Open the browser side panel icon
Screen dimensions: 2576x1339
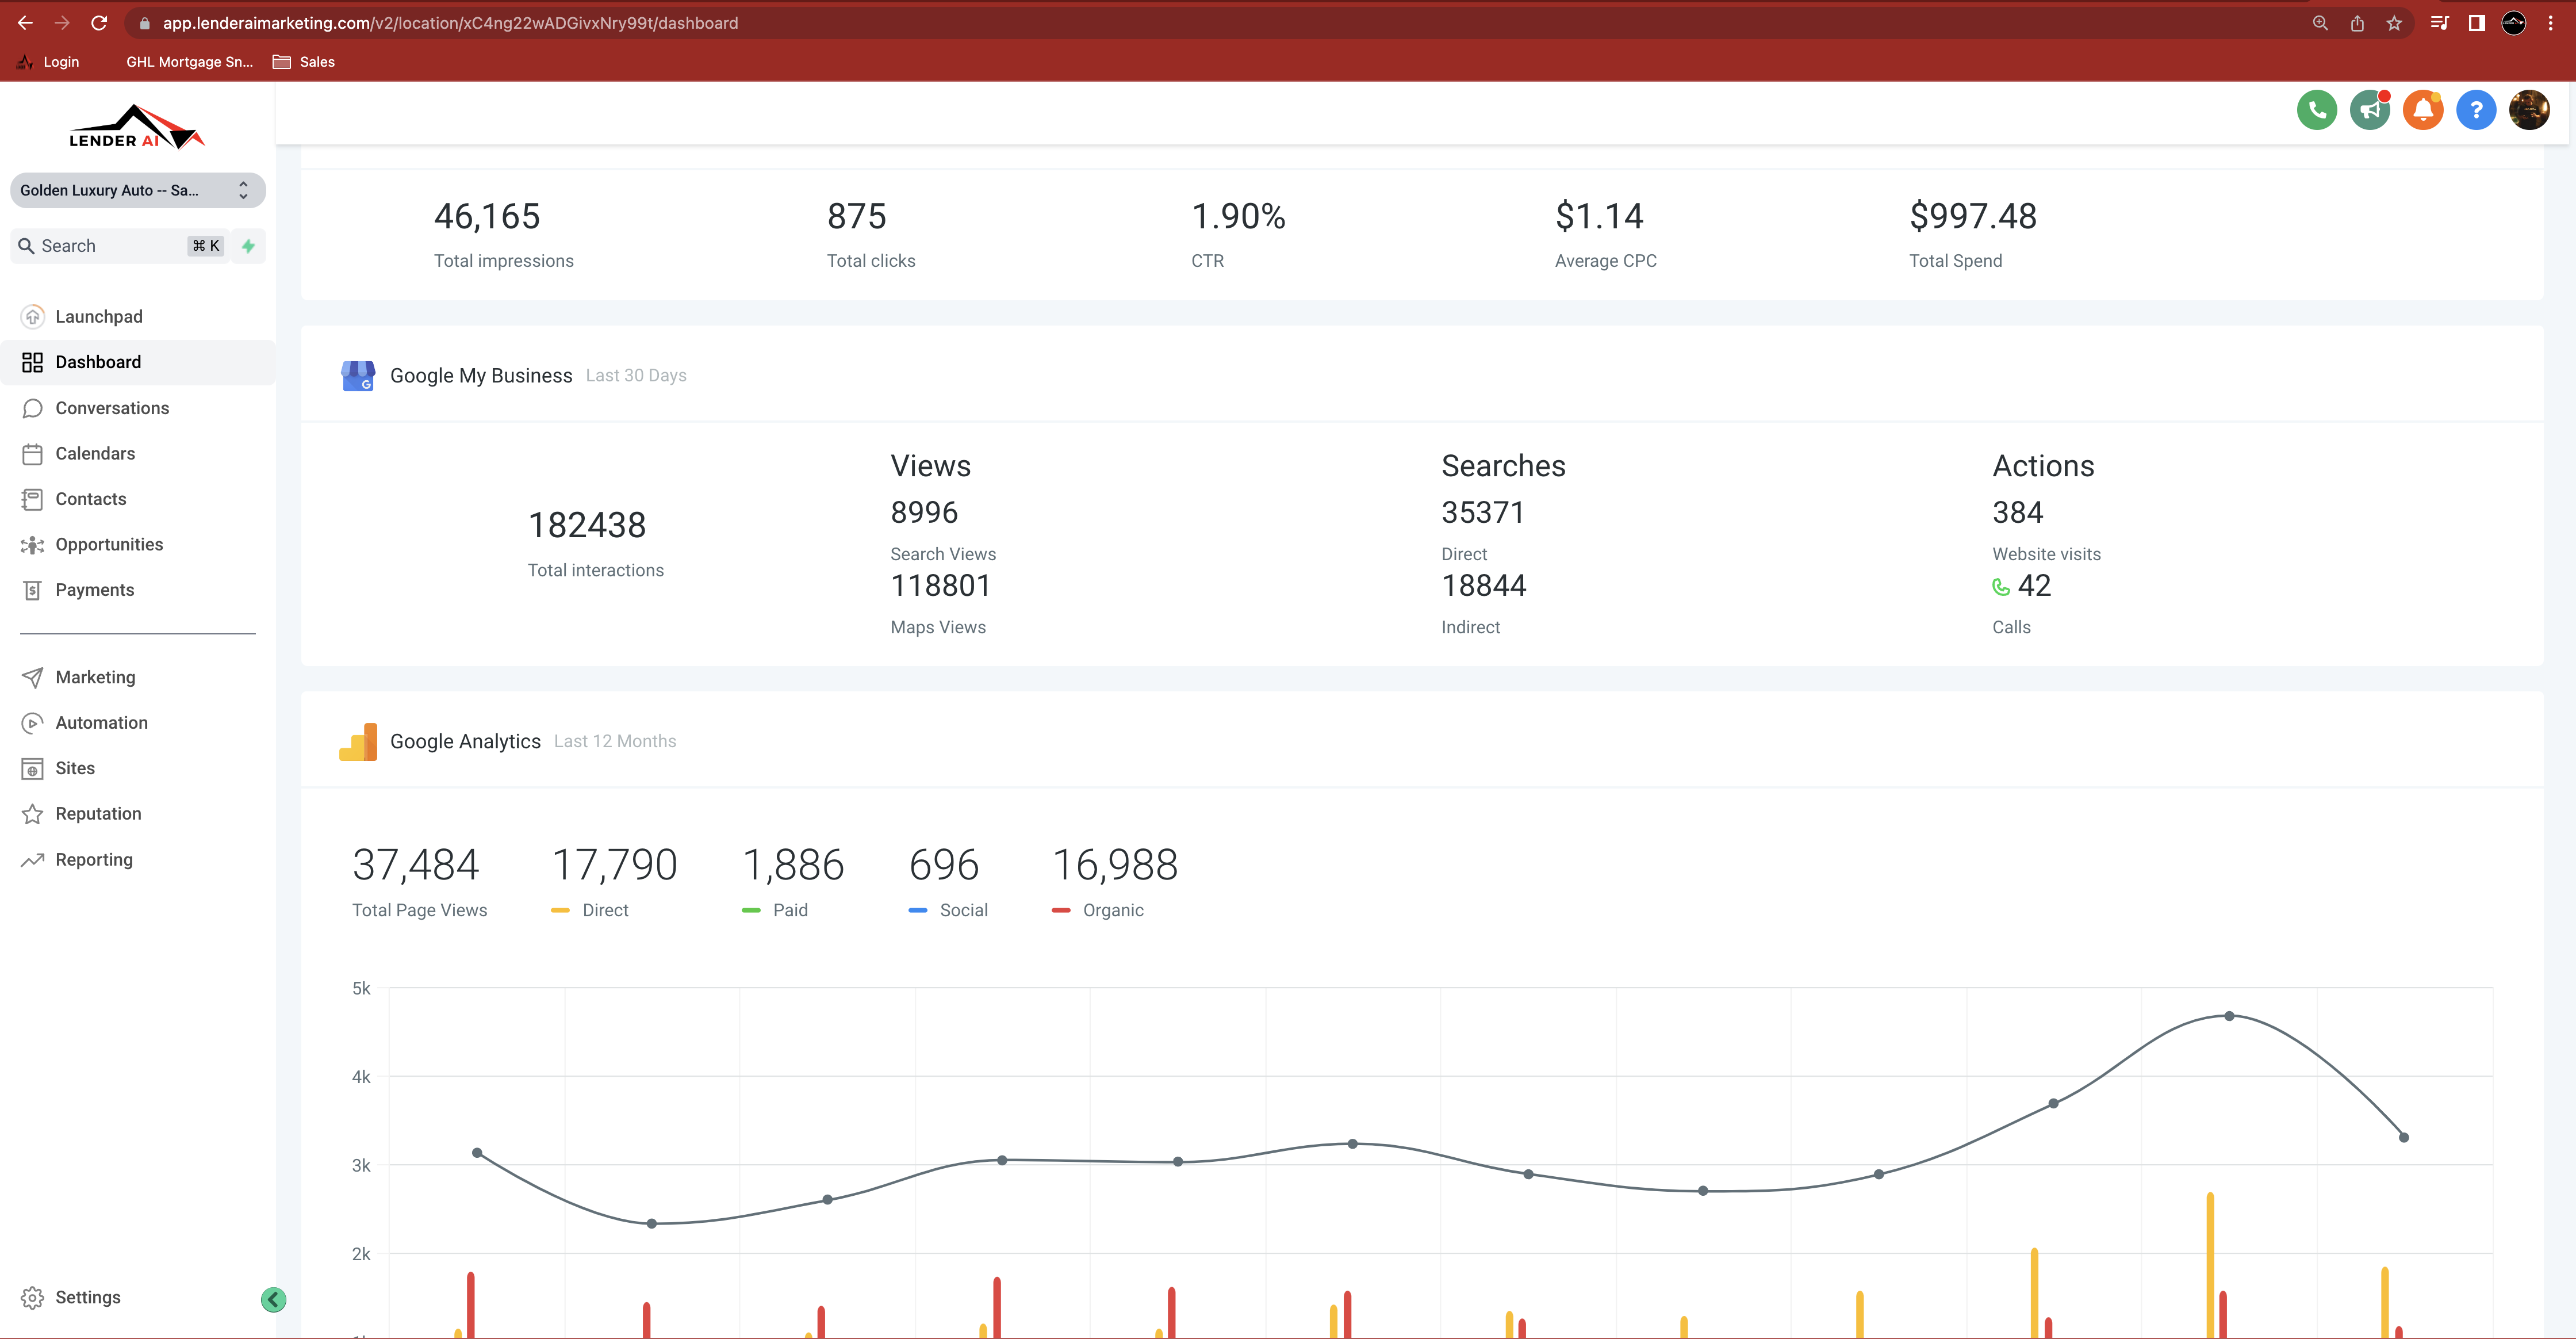2477,23
